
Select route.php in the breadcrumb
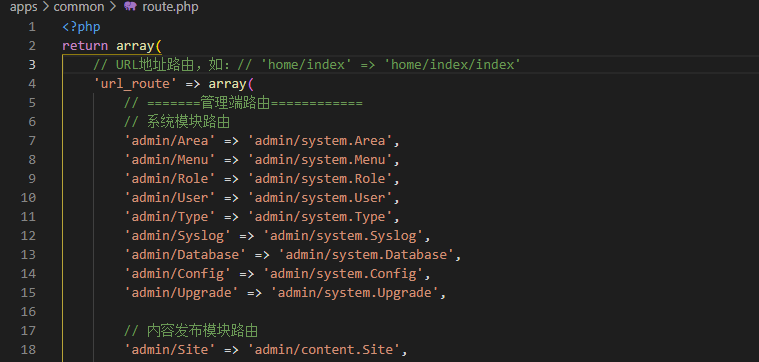point(170,7)
